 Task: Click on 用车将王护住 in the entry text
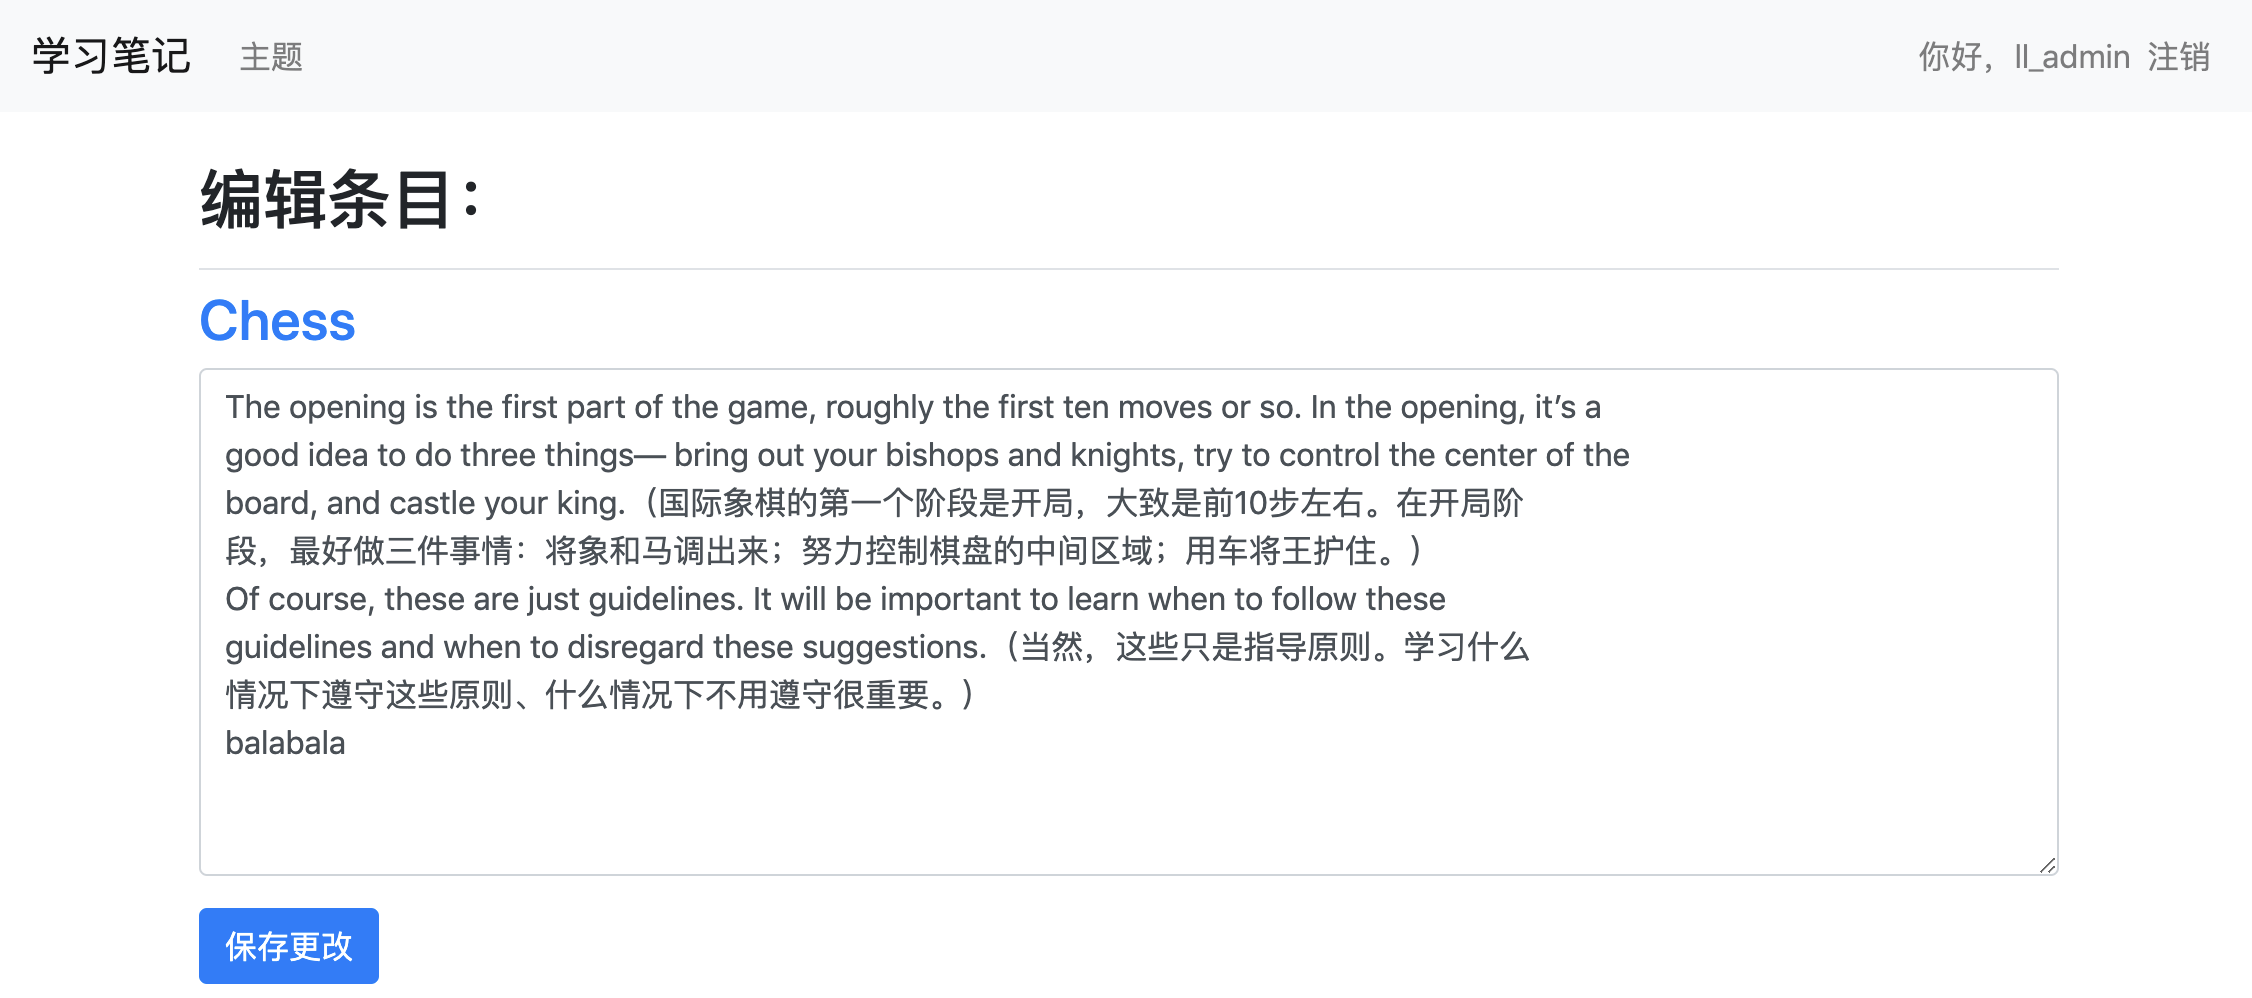coord(1280,551)
